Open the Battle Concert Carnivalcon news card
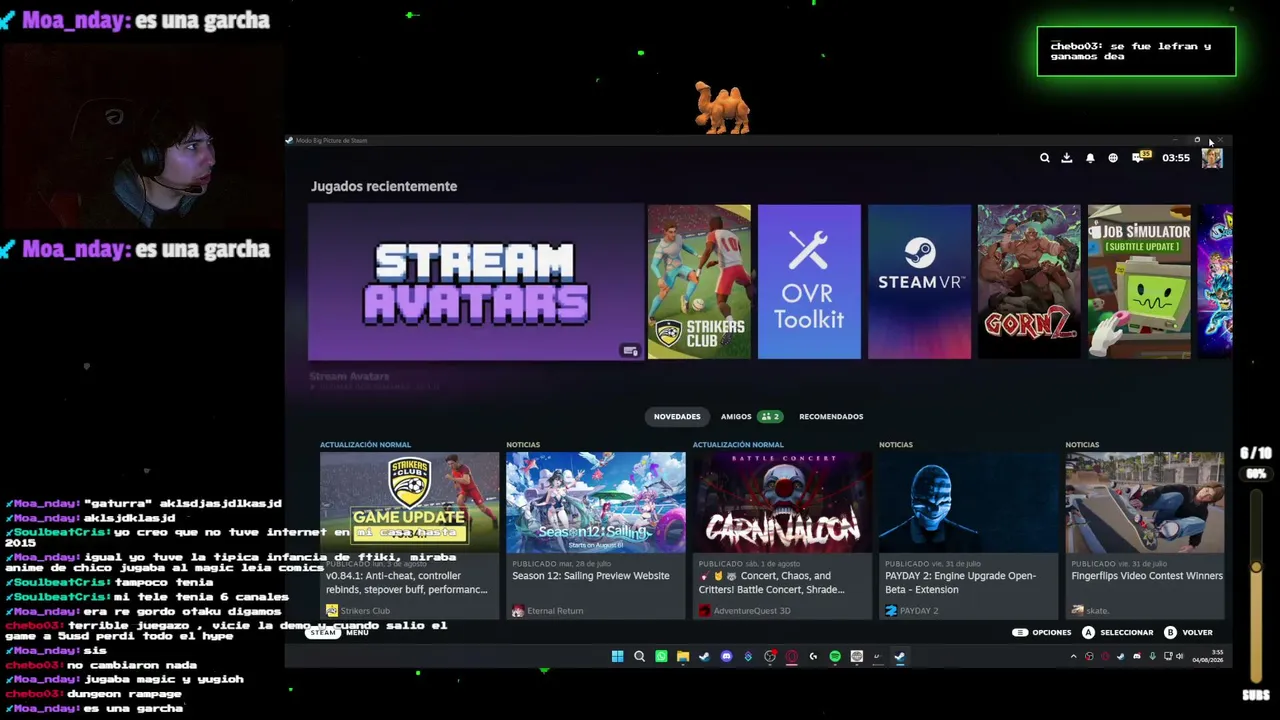Viewport: 1280px width, 720px height. [x=782, y=536]
